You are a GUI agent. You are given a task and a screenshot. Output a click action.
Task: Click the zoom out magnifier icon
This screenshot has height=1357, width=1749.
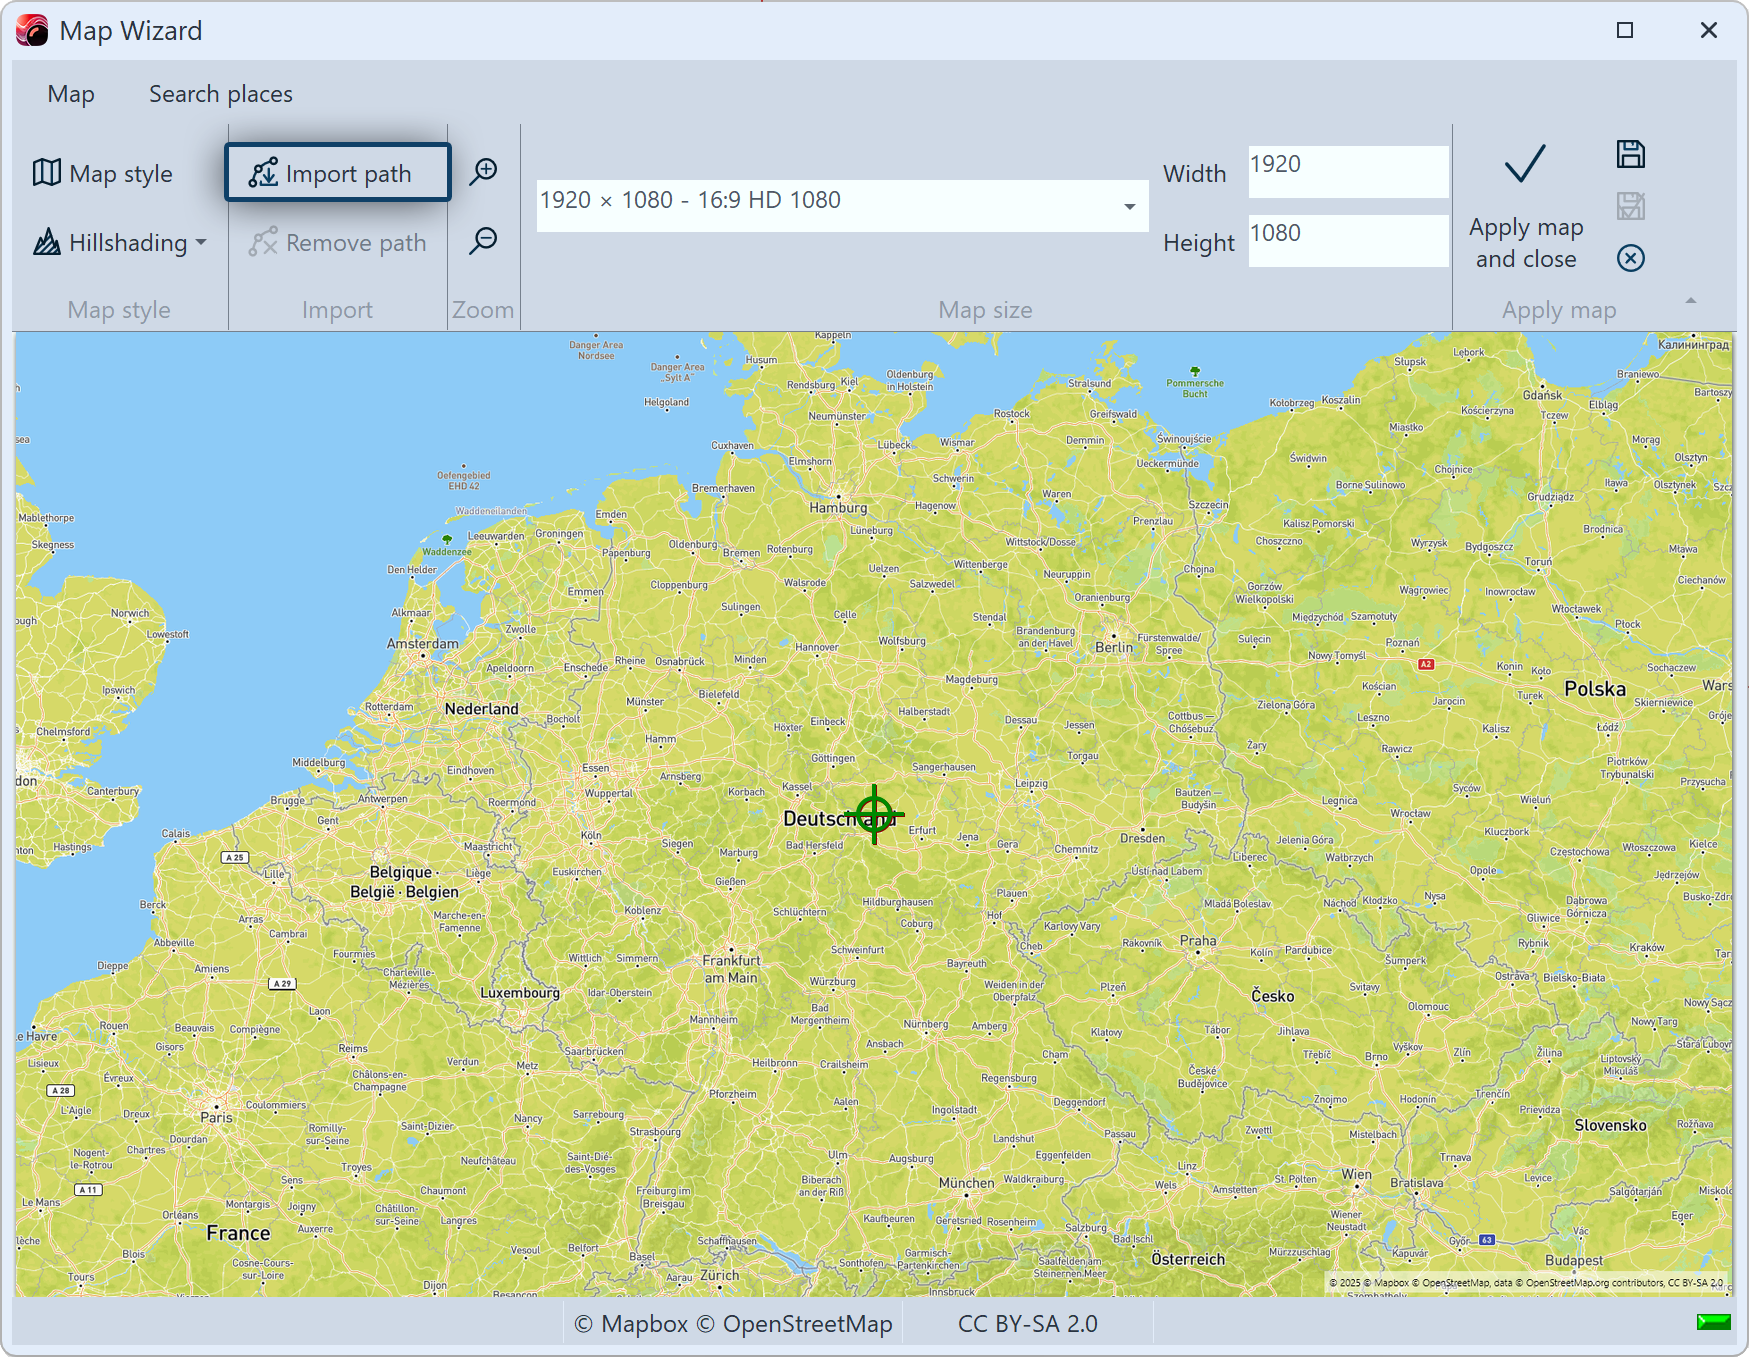coord(484,240)
